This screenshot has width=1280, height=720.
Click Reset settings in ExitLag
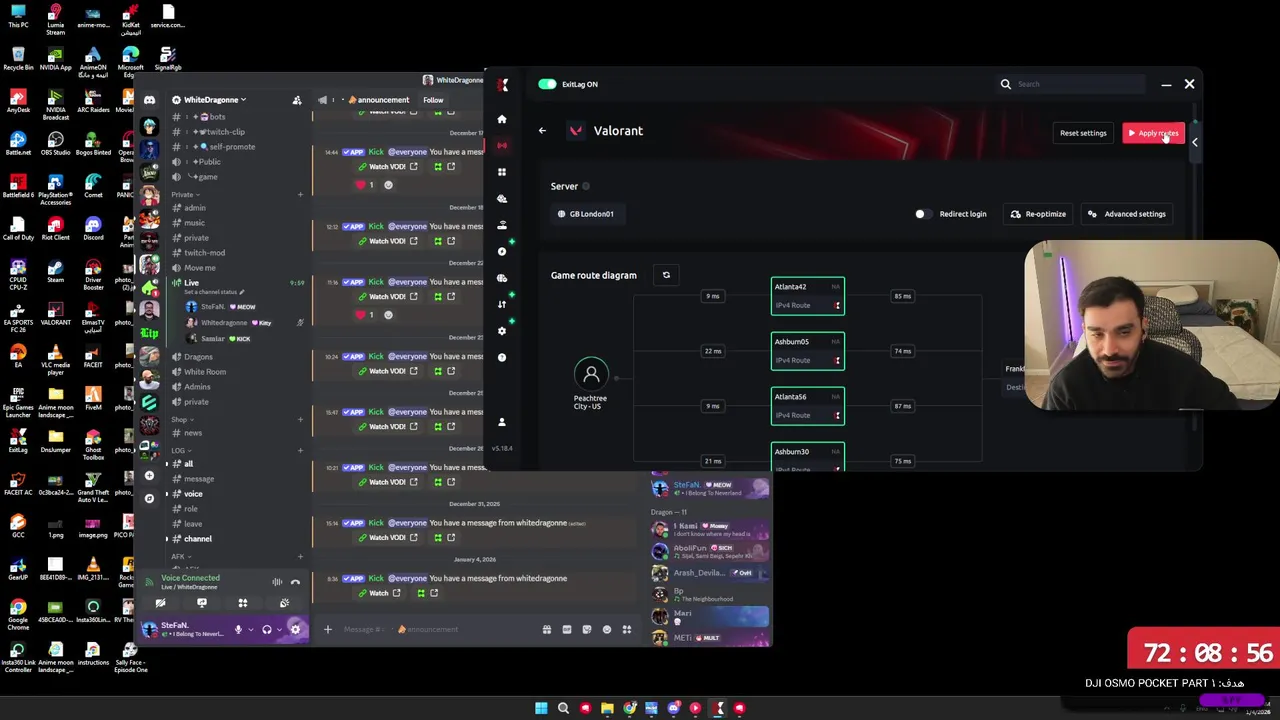[x=1083, y=133]
